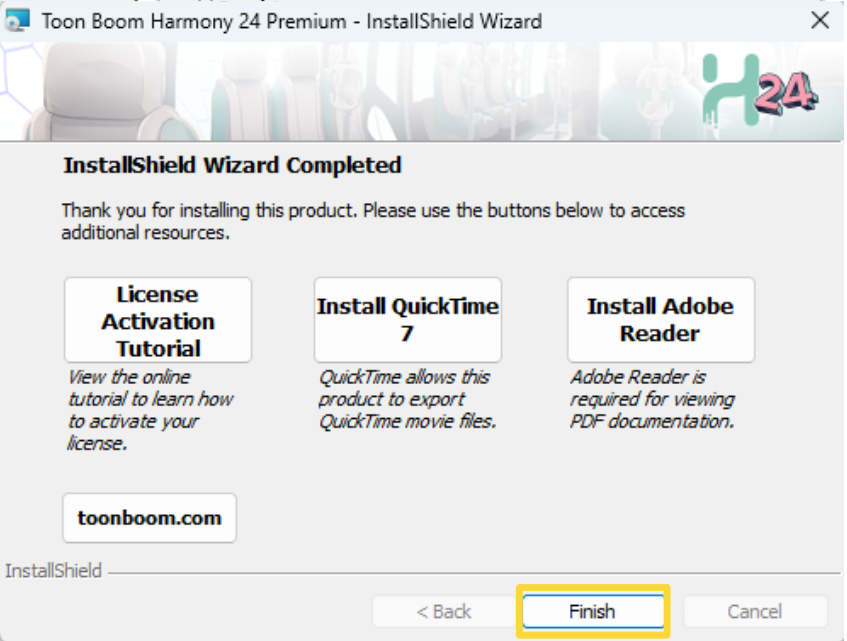Click the horizontal separator line beside InstallShield
The width and height of the screenshot is (847, 641).
[x=470, y=574]
